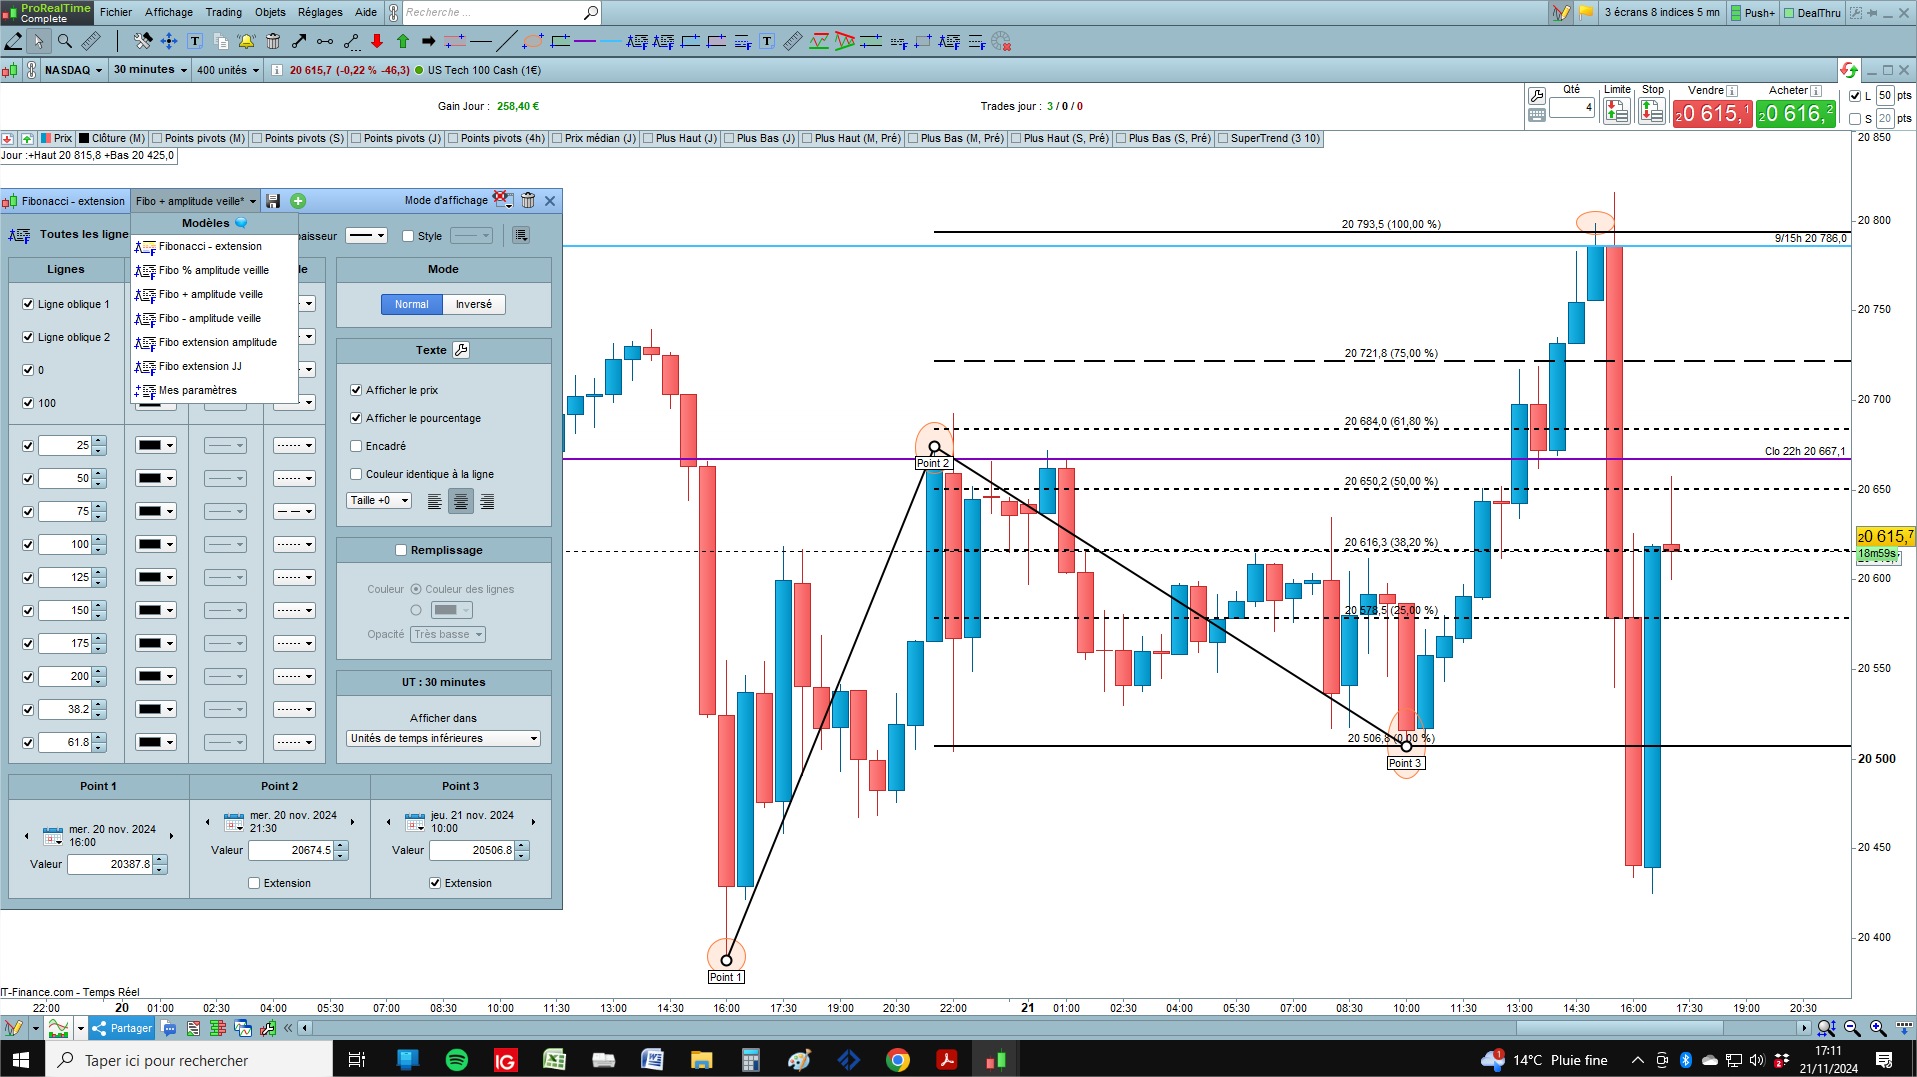
Task: Launch Chrome from the taskbar
Action: (x=898, y=1060)
